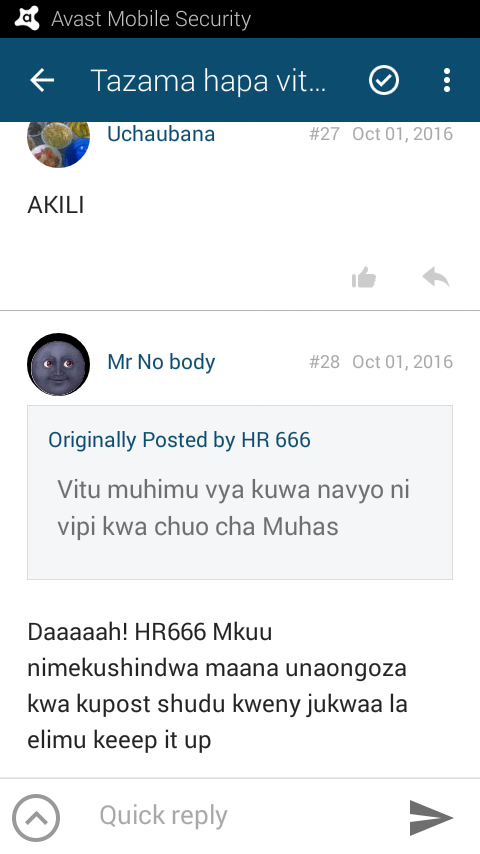Tap the quoted text about Muhas
This screenshot has width=480, height=854.
(233, 508)
